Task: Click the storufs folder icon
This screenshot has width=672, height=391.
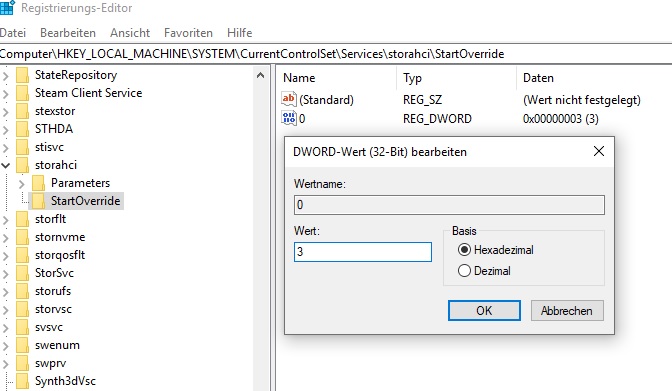Action: click(x=22, y=291)
